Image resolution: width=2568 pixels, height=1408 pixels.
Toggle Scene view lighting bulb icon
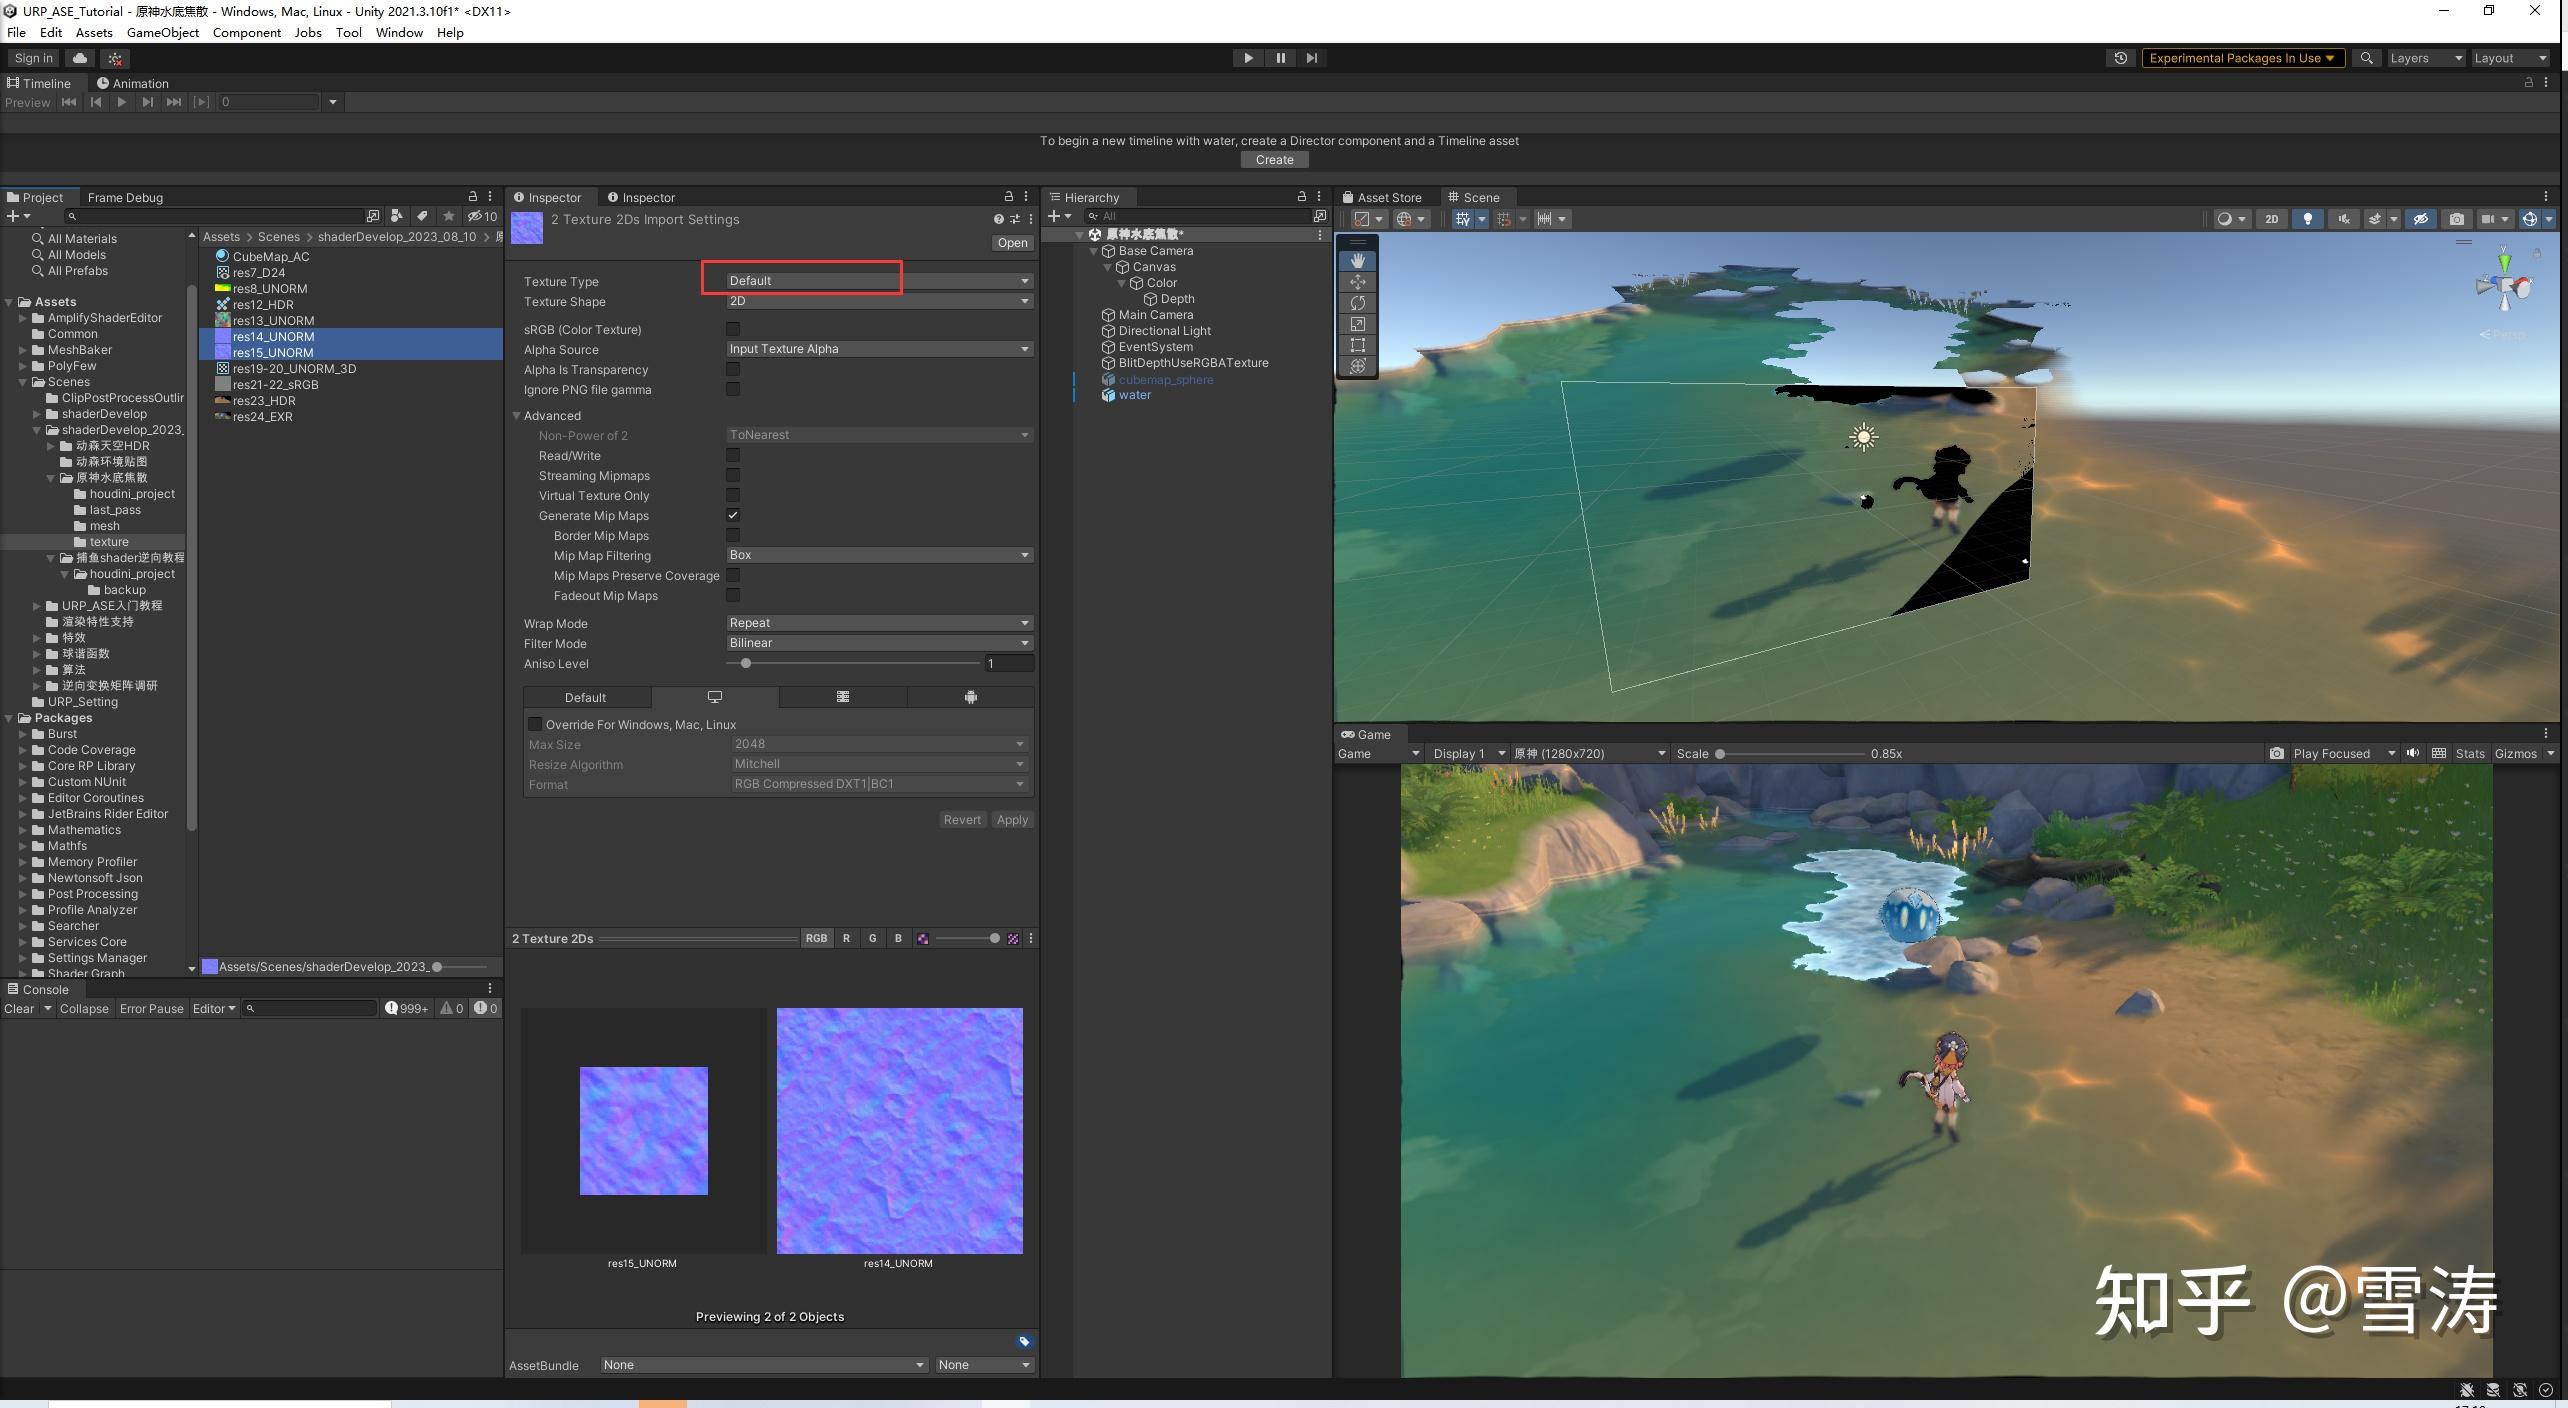2307,219
